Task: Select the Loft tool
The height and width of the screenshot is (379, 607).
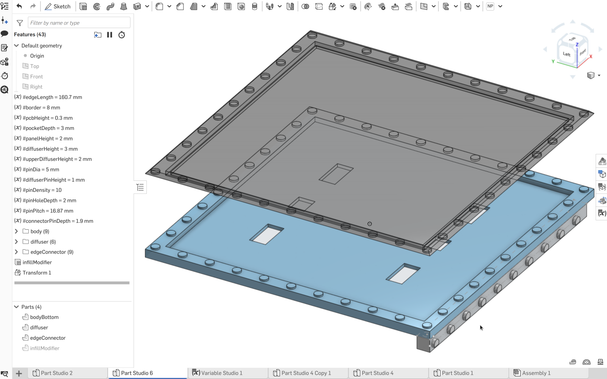Action: (123, 6)
